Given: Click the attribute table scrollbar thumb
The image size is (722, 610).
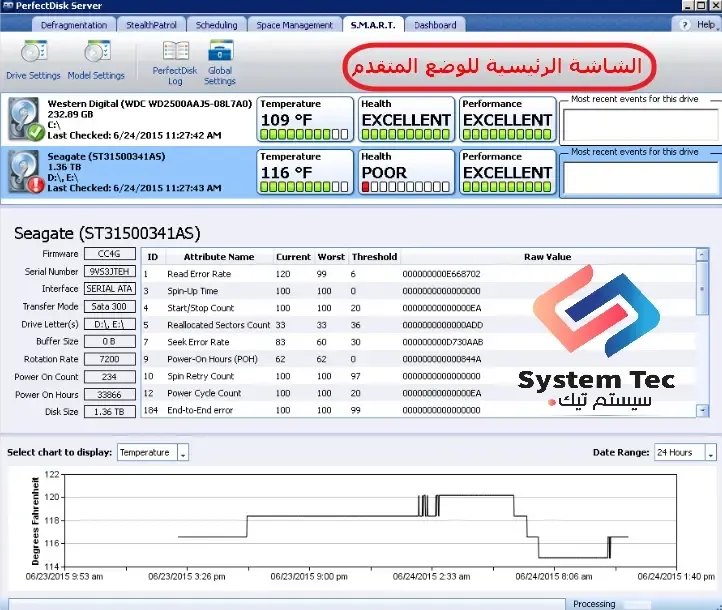Looking at the screenshot, I should [x=702, y=288].
